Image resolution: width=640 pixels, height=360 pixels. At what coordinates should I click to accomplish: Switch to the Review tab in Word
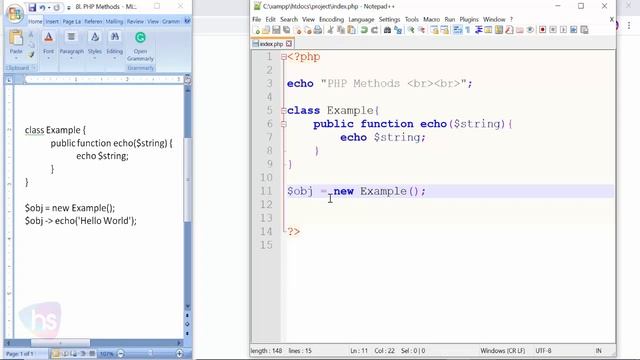click(x=135, y=22)
